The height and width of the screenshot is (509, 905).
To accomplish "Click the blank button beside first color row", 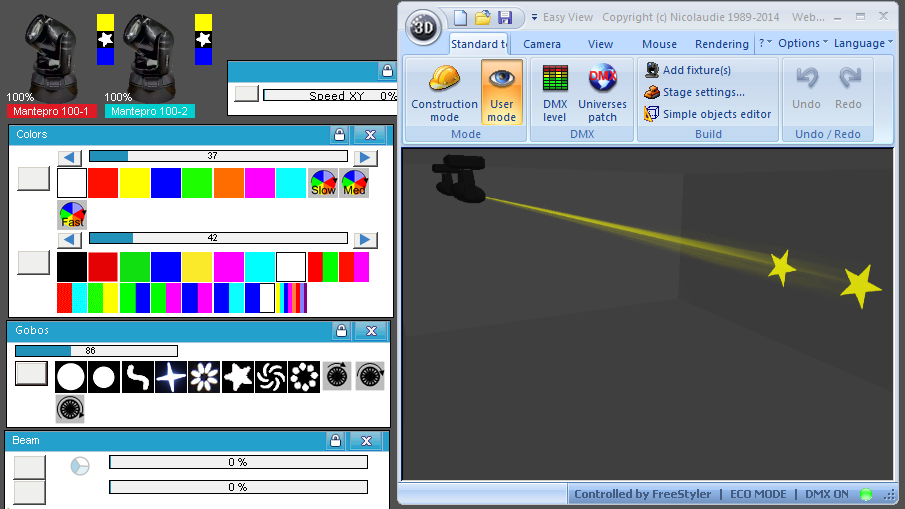I will coord(33,178).
